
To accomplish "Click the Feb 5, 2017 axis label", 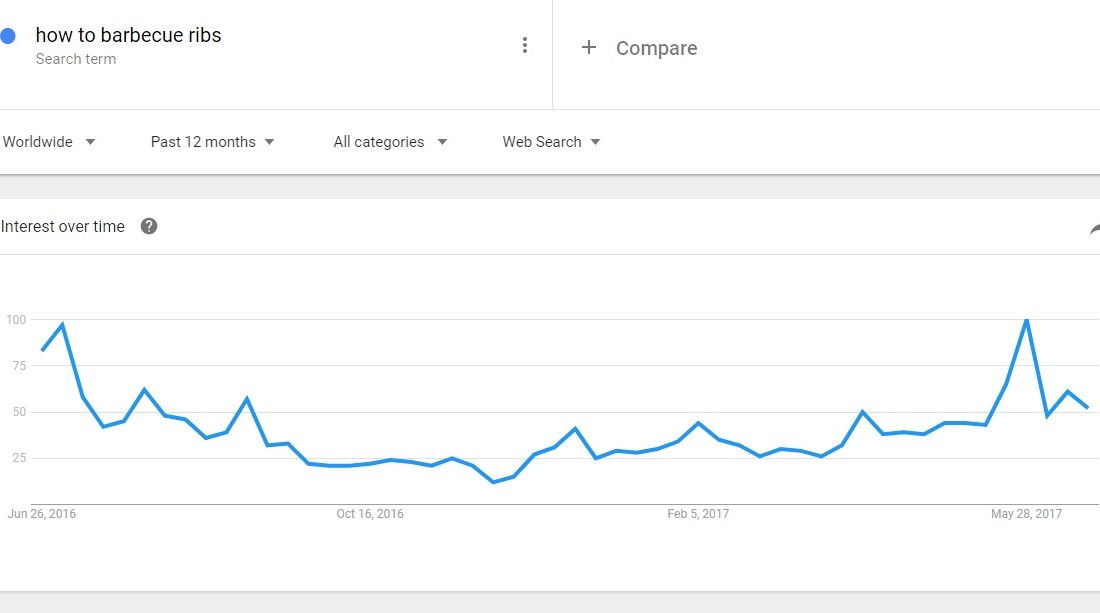I will 698,513.
